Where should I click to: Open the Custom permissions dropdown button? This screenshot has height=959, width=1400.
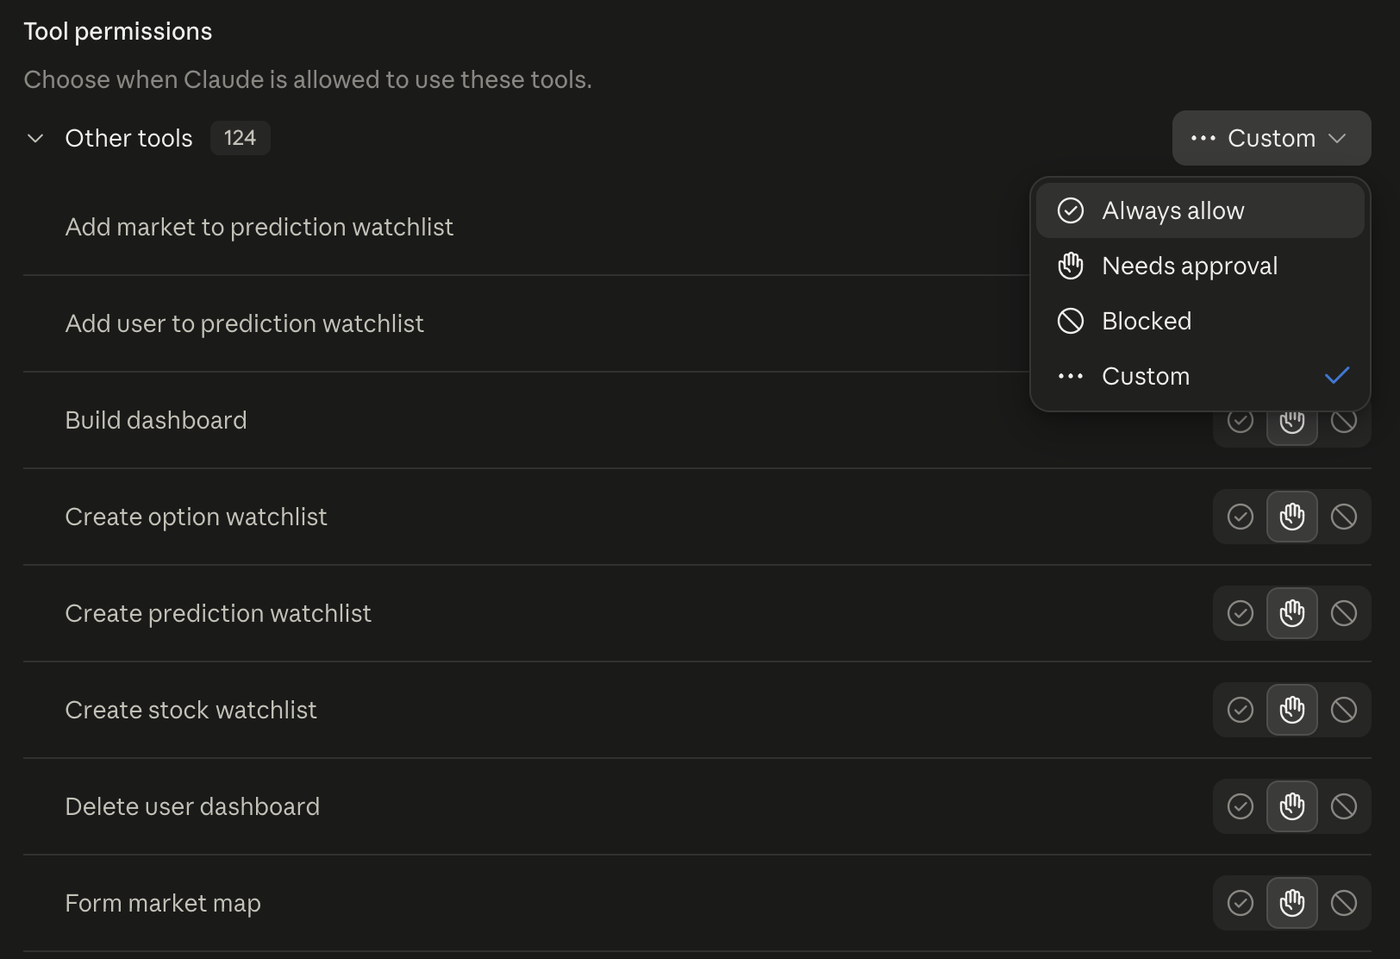[1271, 138]
